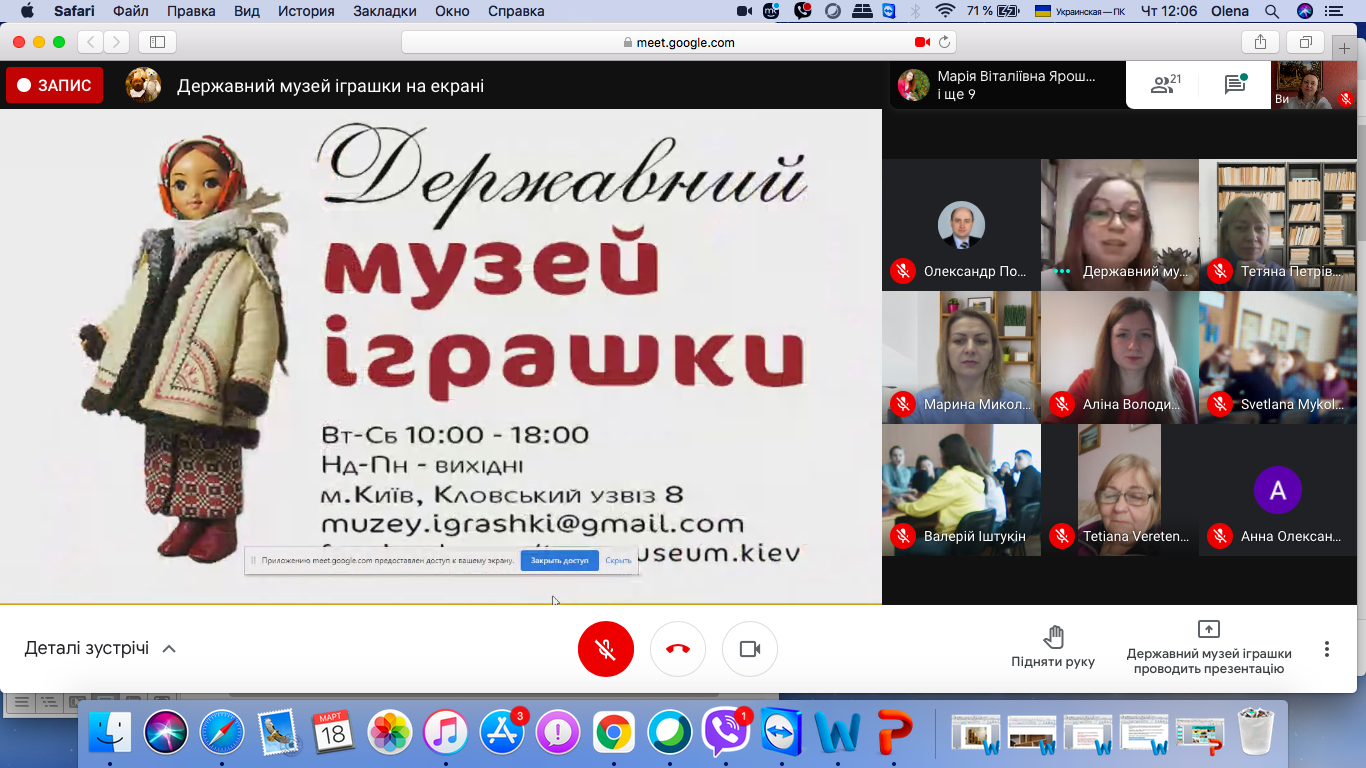1366x768 pixels.
Task: Select Аліна Володи... video tile
Action: (x=1119, y=357)
